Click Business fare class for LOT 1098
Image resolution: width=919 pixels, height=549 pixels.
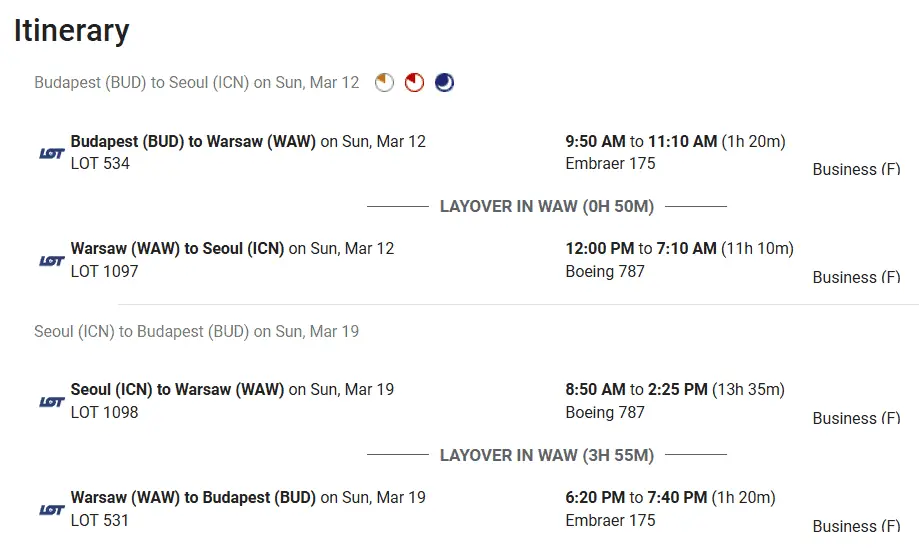click(x=856, y=419)
